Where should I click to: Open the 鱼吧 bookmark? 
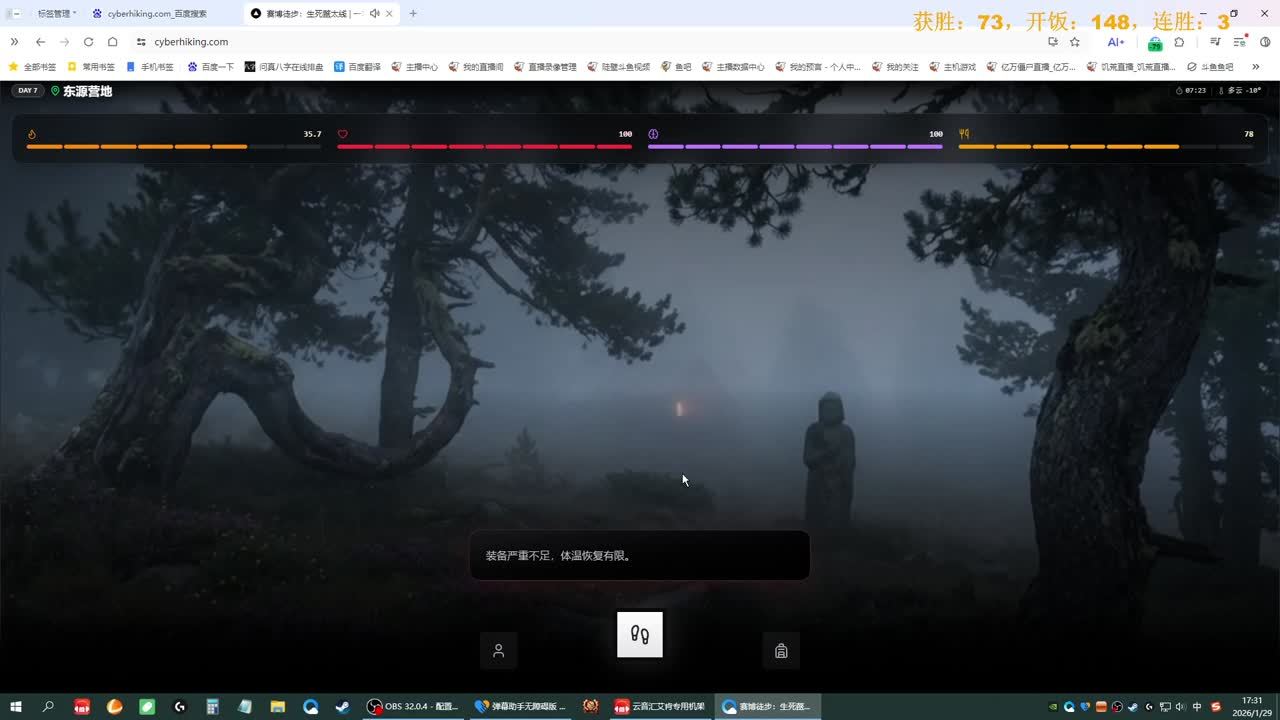[675, 67]
